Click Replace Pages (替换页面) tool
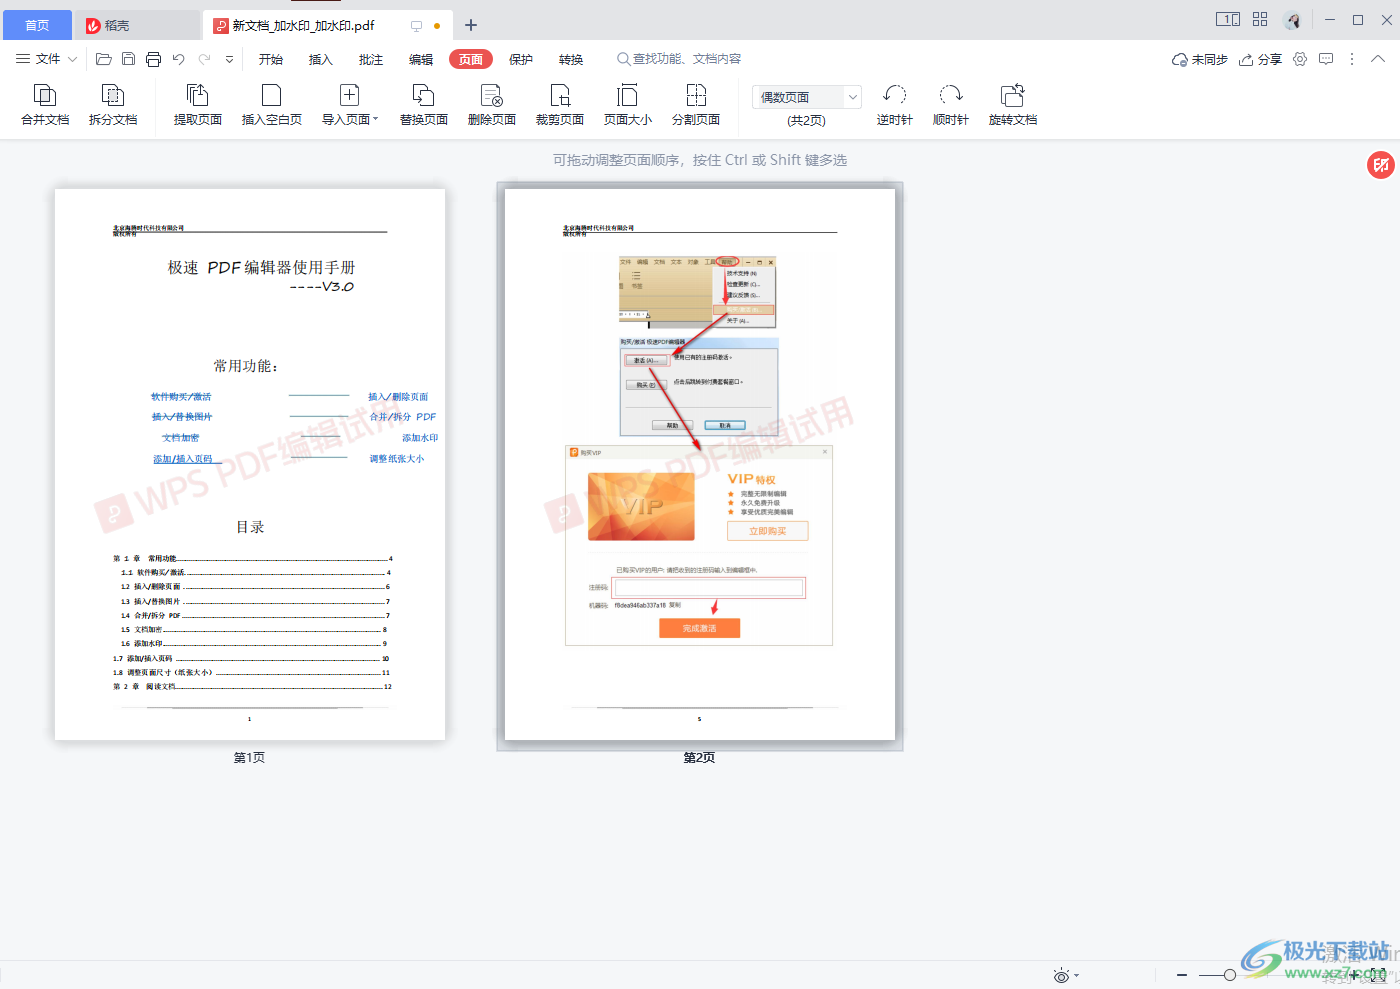1400x989 pixels. click(424, 104)
